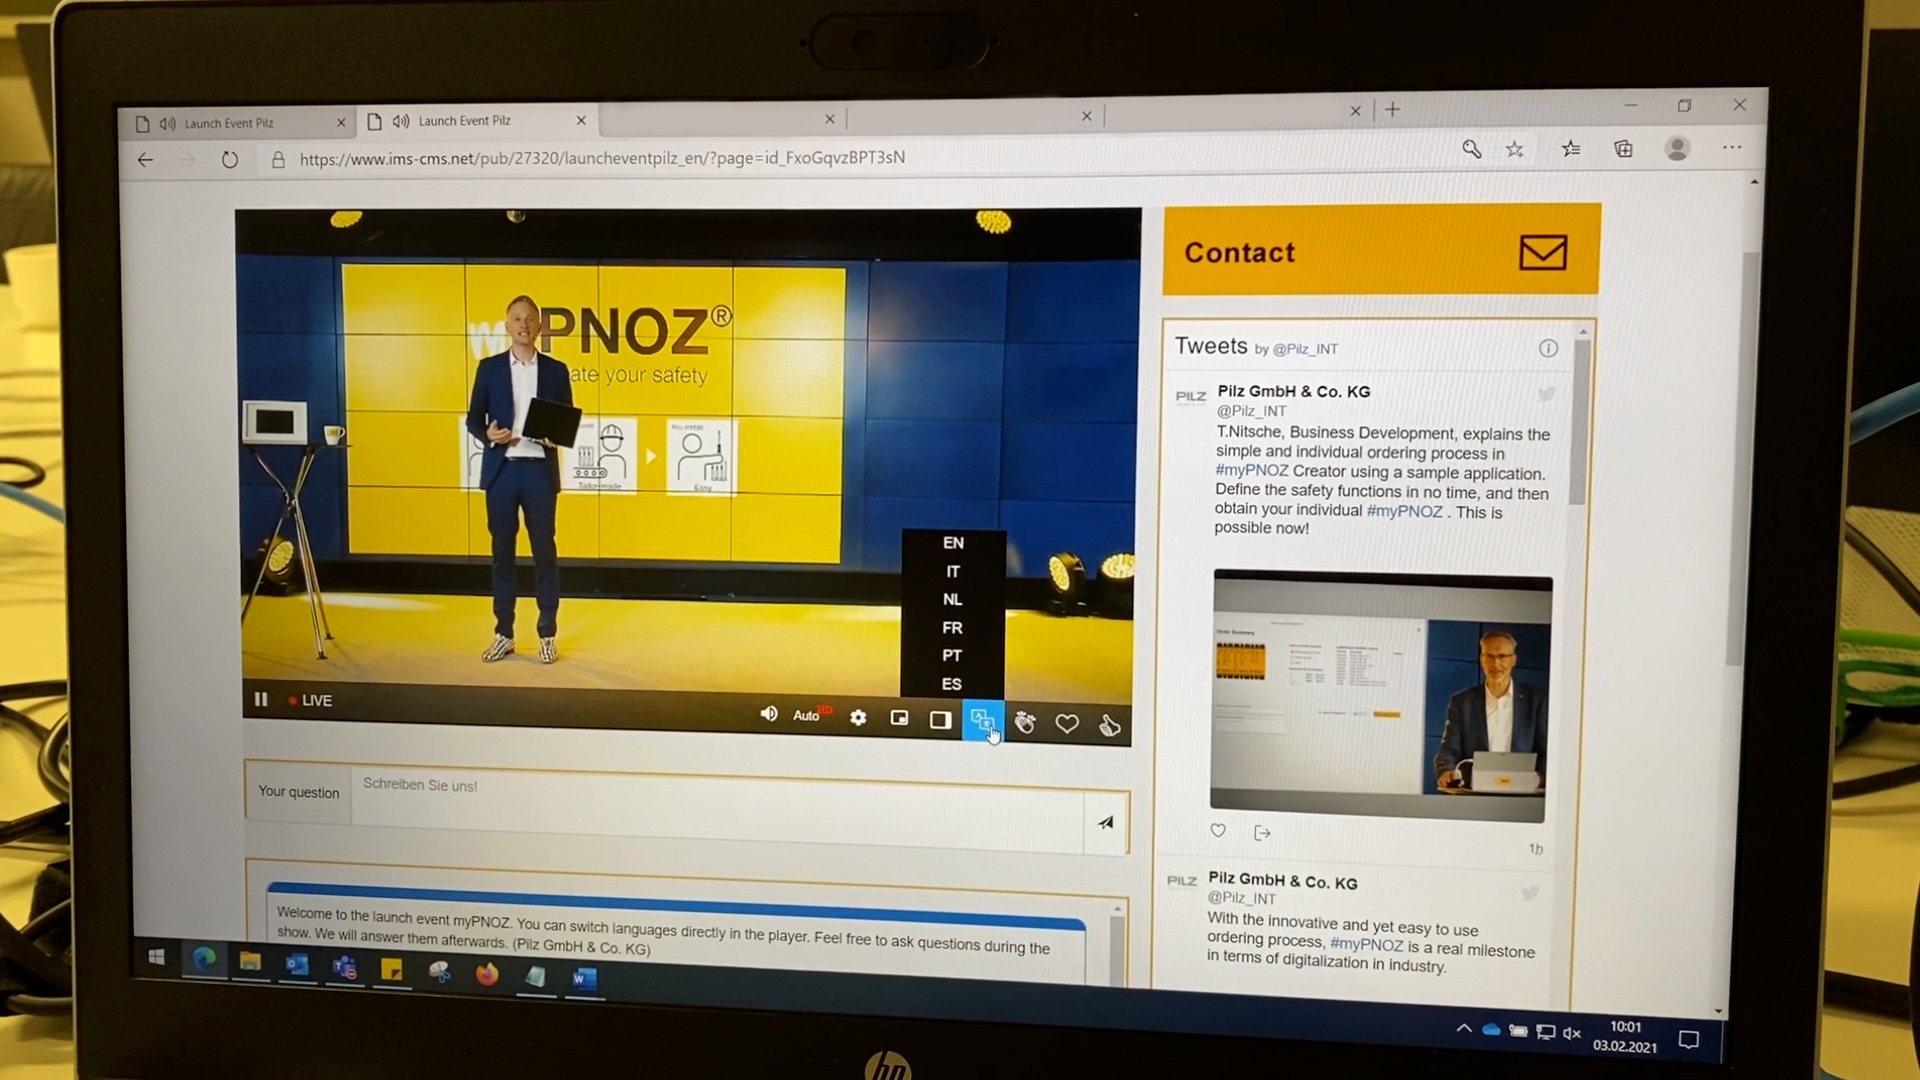1920x1080 pixels.
Task: Select NL audio language
Action: 952,599
